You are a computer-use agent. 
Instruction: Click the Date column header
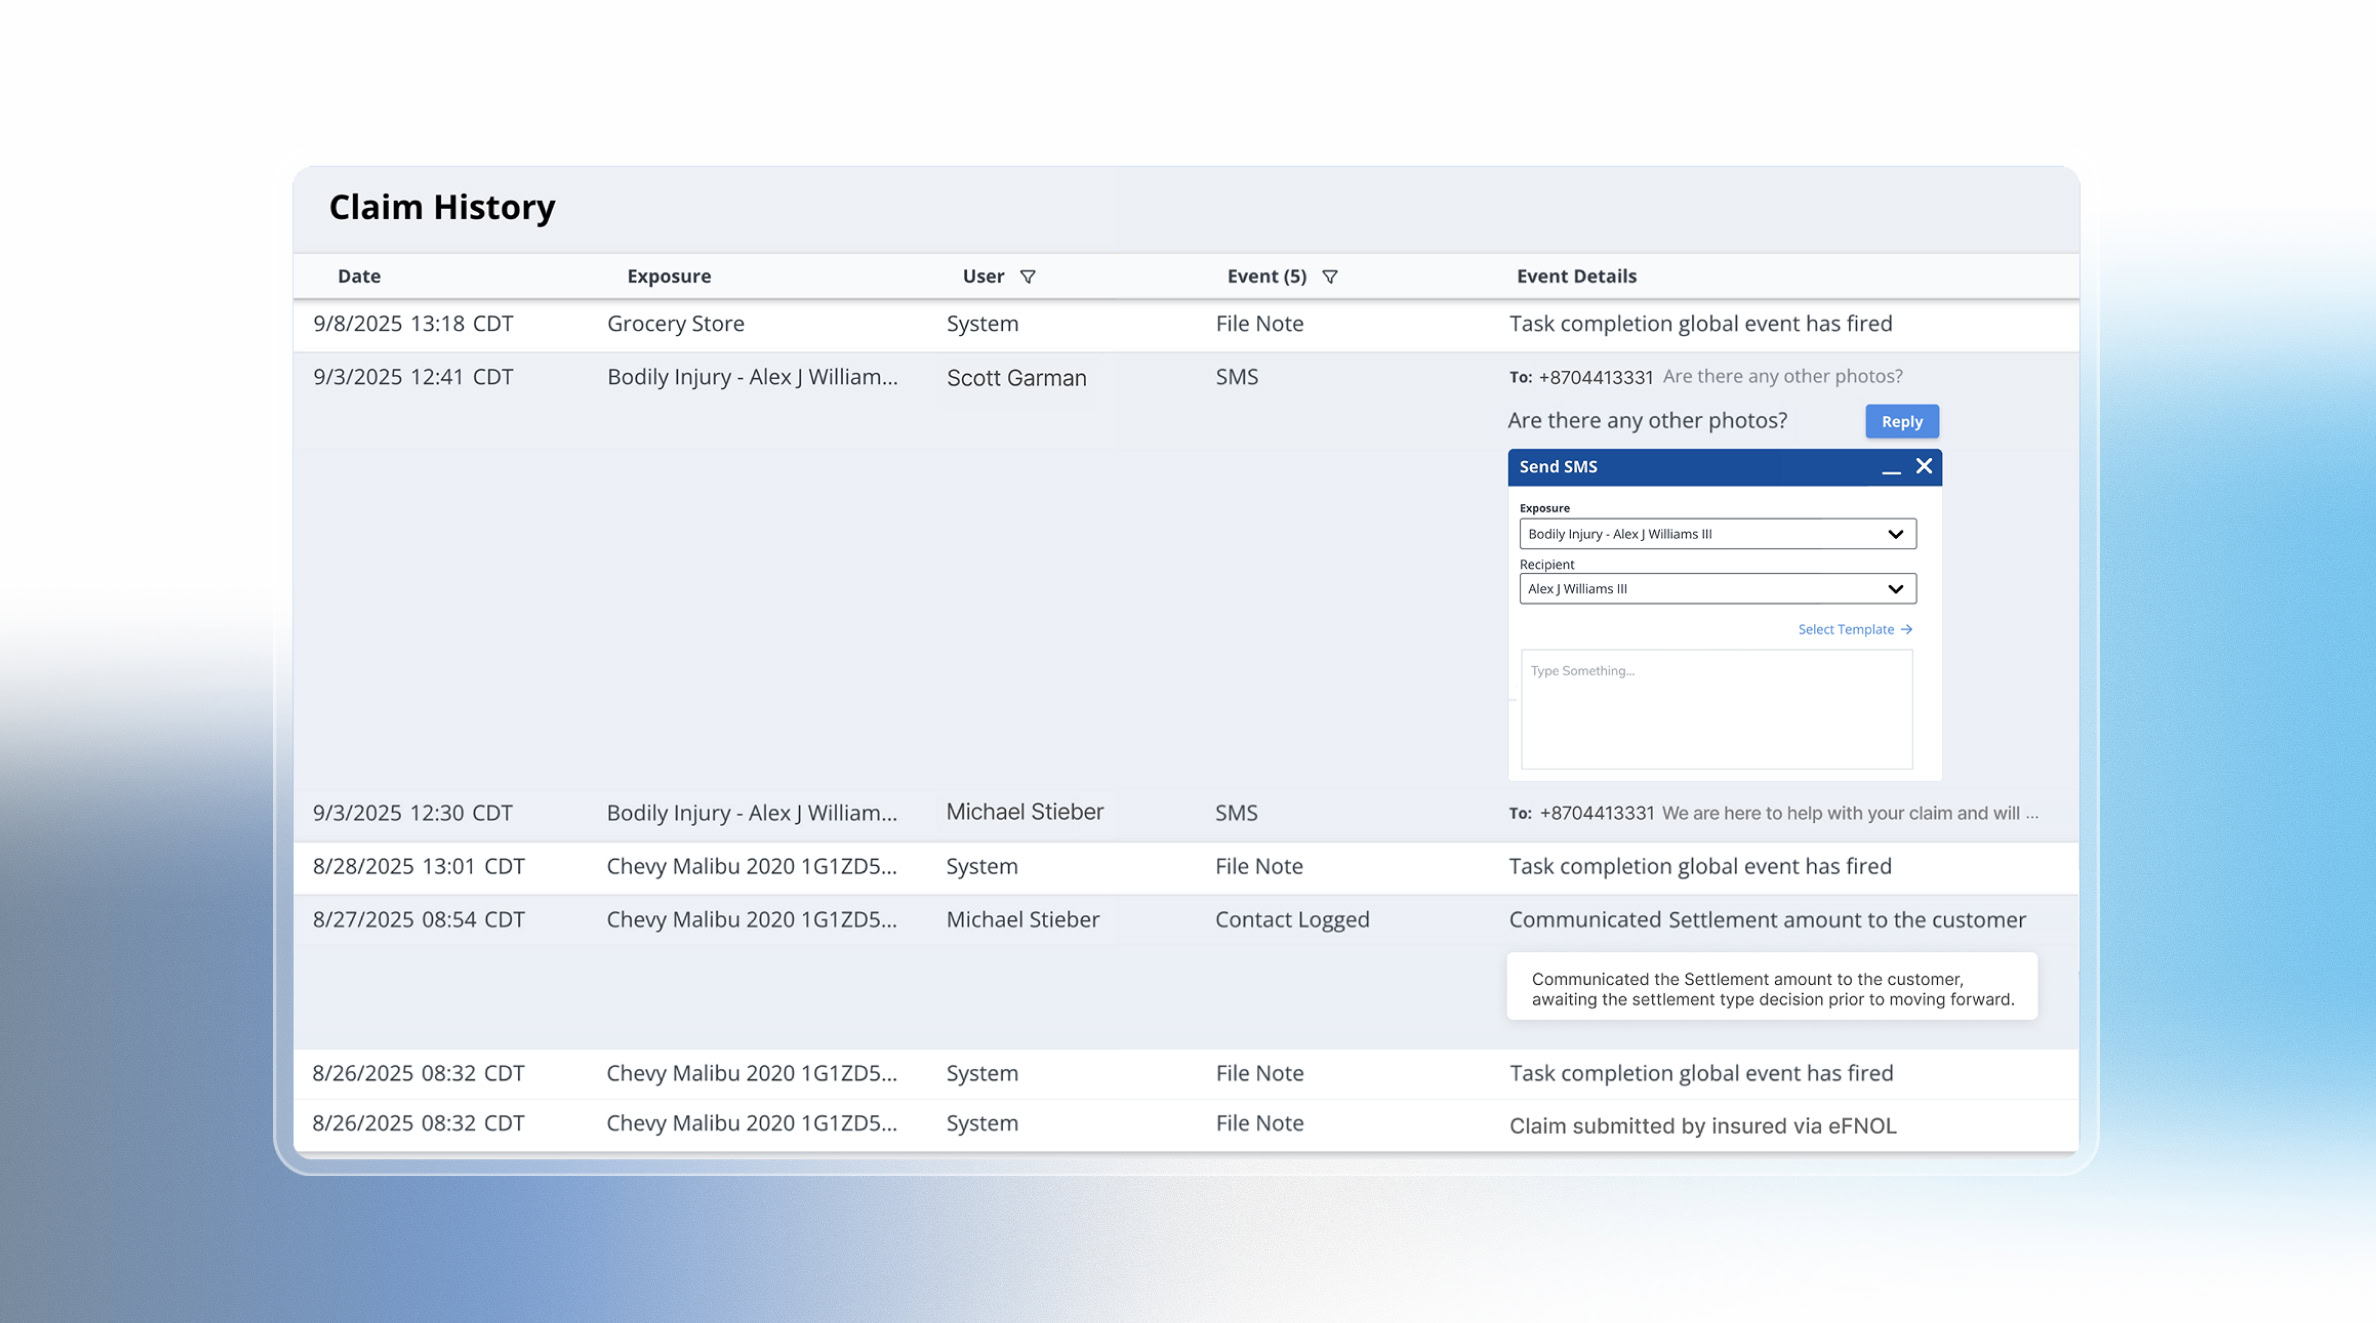[359, 276]
